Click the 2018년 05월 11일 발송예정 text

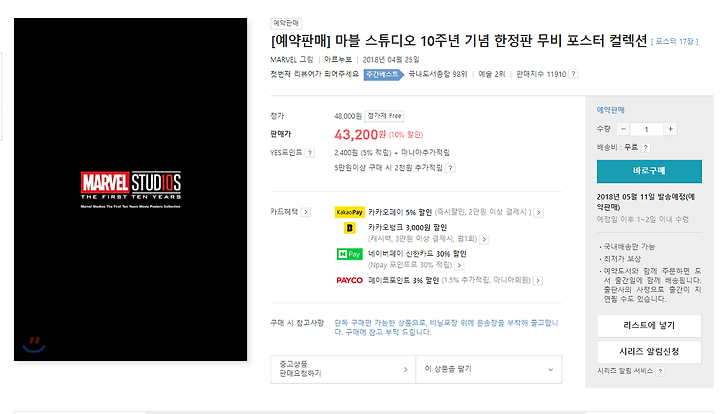646,201
